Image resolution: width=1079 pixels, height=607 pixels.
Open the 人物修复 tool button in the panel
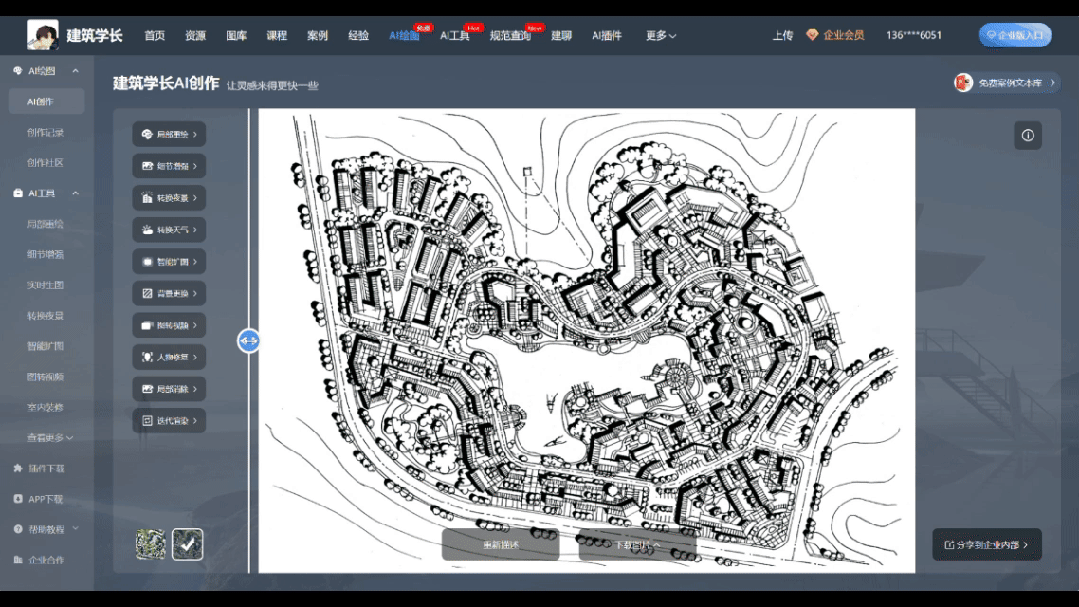(169, 357)
